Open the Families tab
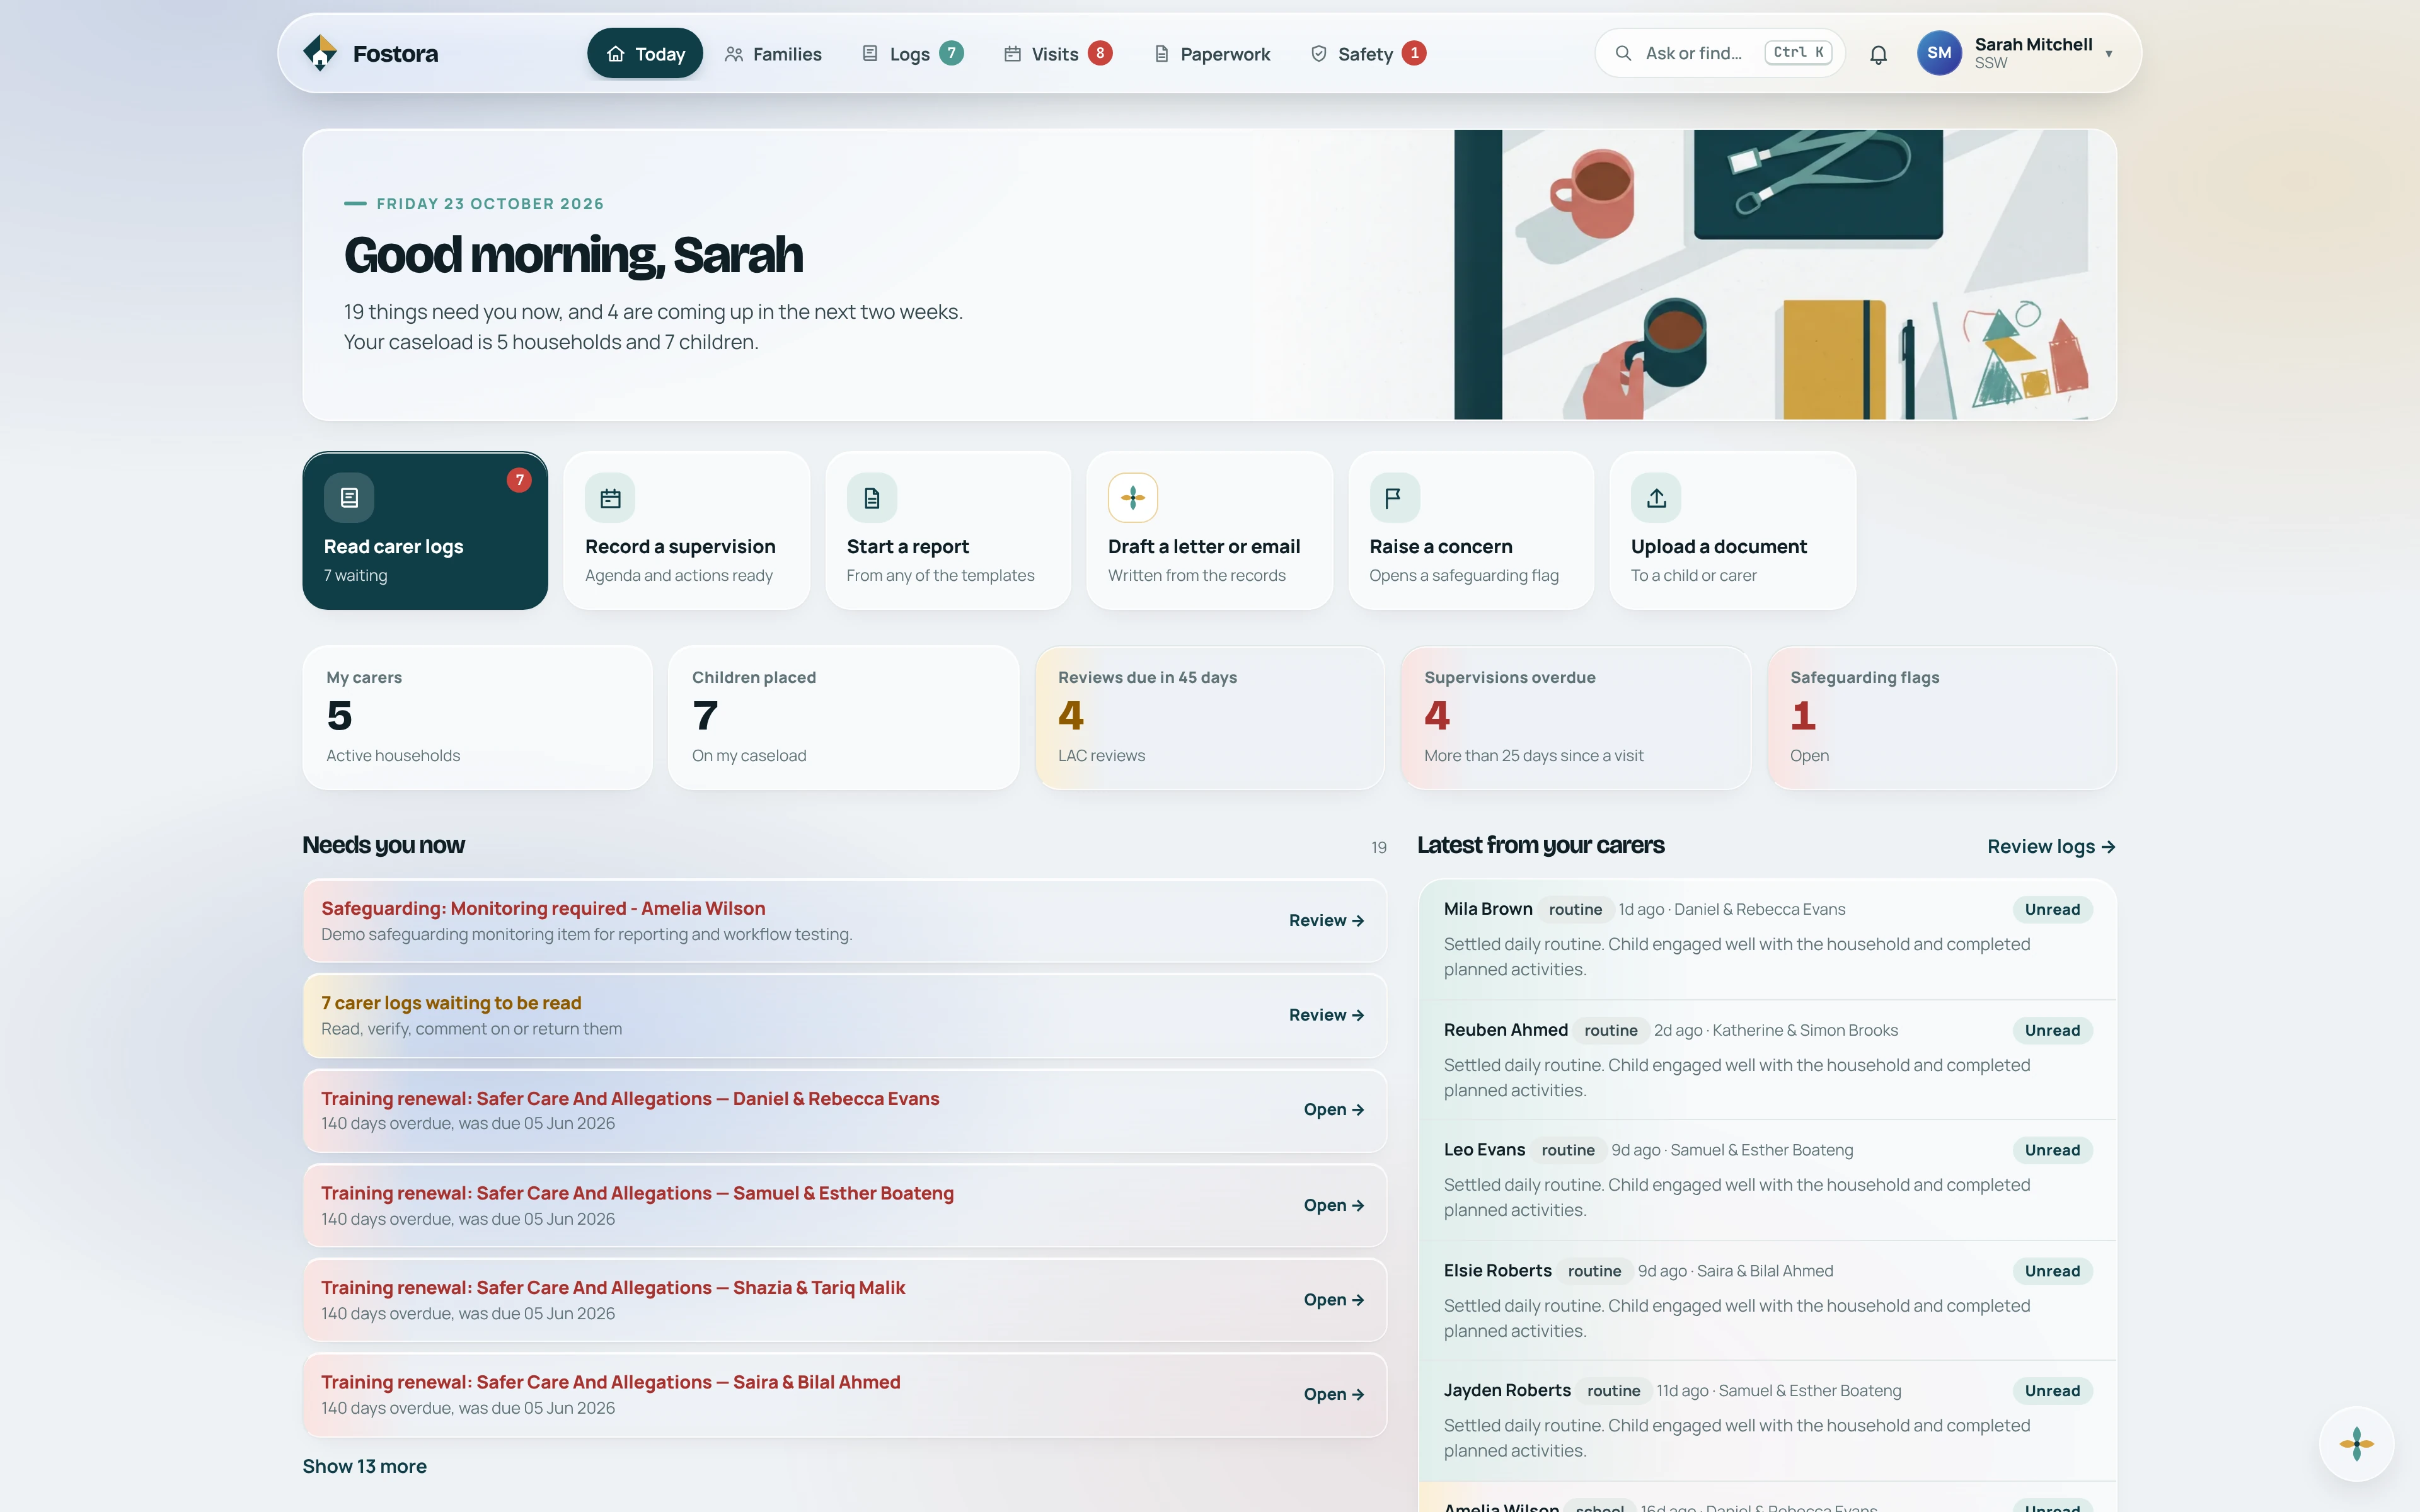Image resolution: width=2420 pixels, height=1512 pixels. click(x=773, y=53)
